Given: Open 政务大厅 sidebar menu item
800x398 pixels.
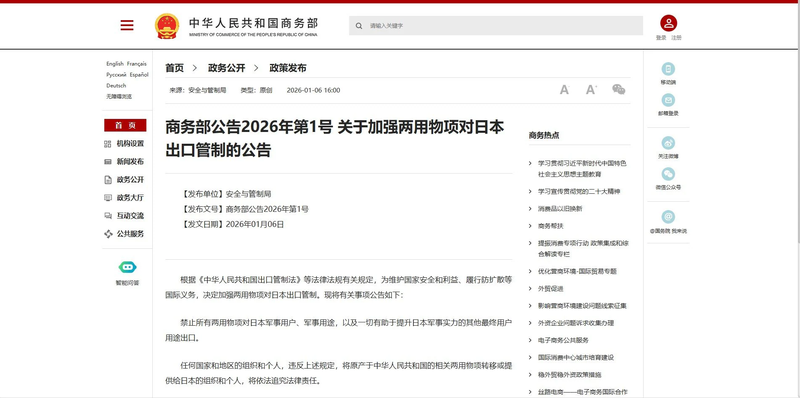Looking at the screenshot, I should click(x=130, y=197).
